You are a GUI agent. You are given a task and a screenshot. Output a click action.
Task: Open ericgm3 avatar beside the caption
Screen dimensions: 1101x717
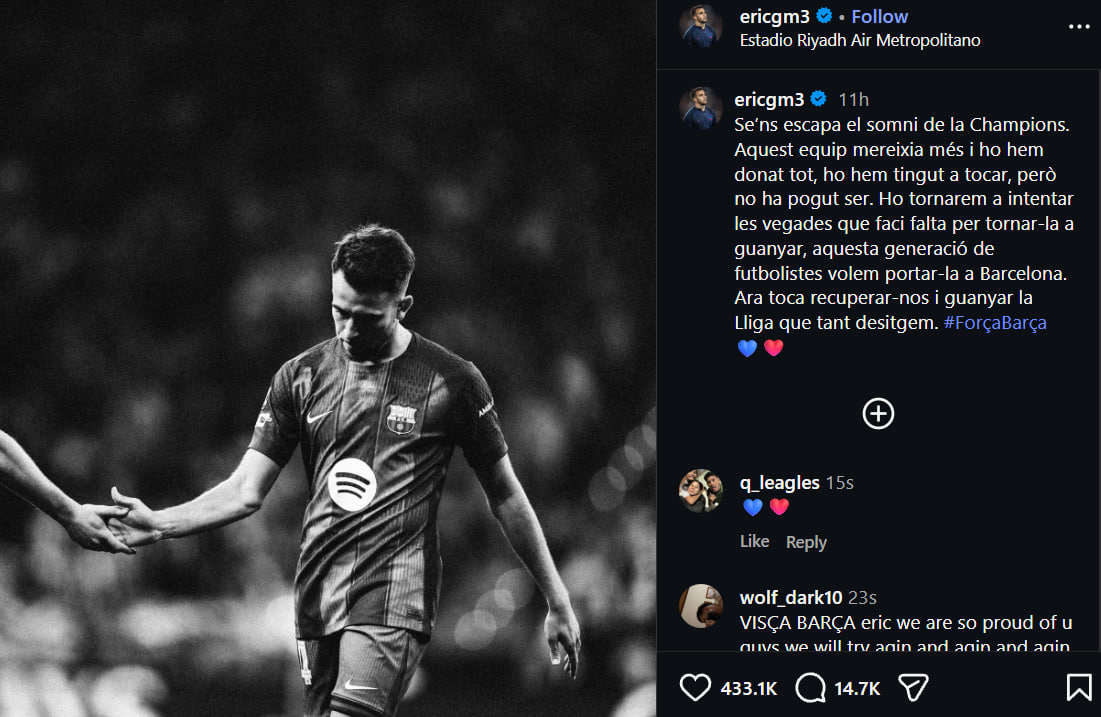(x=700, y=108)
